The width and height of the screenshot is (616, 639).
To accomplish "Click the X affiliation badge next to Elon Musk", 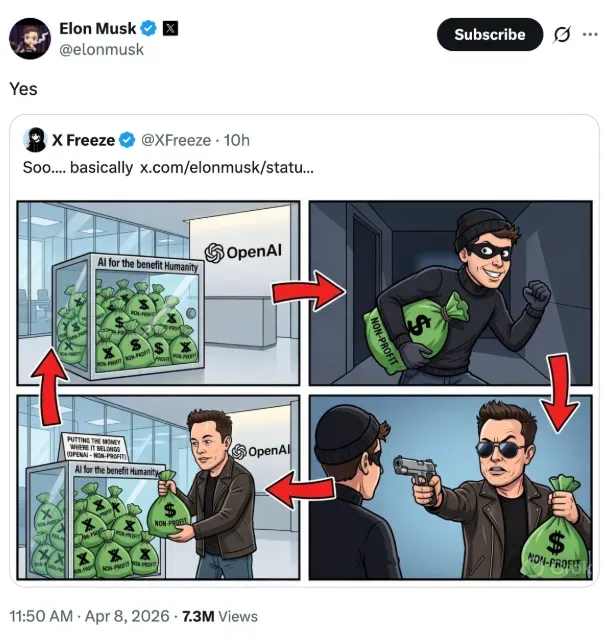I will coord(171,29).
